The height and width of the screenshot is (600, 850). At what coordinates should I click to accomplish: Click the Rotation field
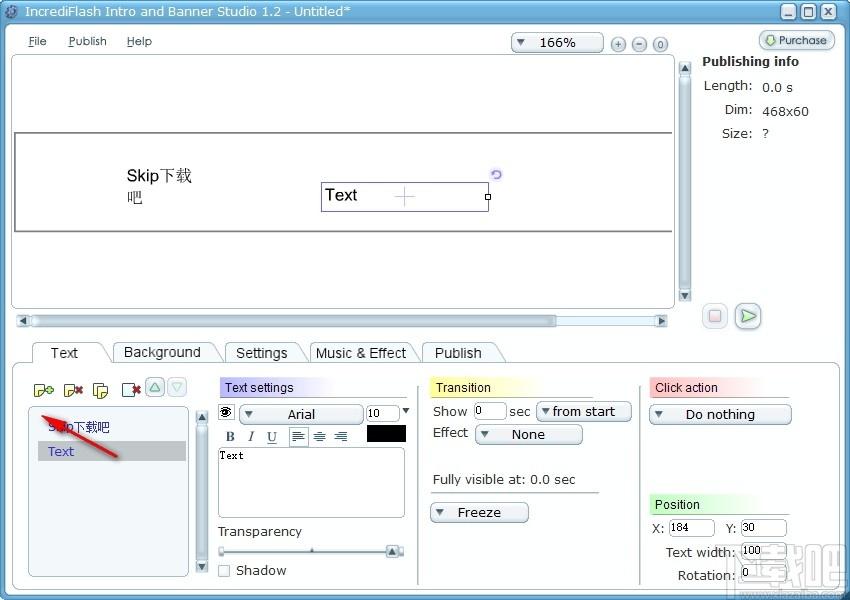point(763,573)
